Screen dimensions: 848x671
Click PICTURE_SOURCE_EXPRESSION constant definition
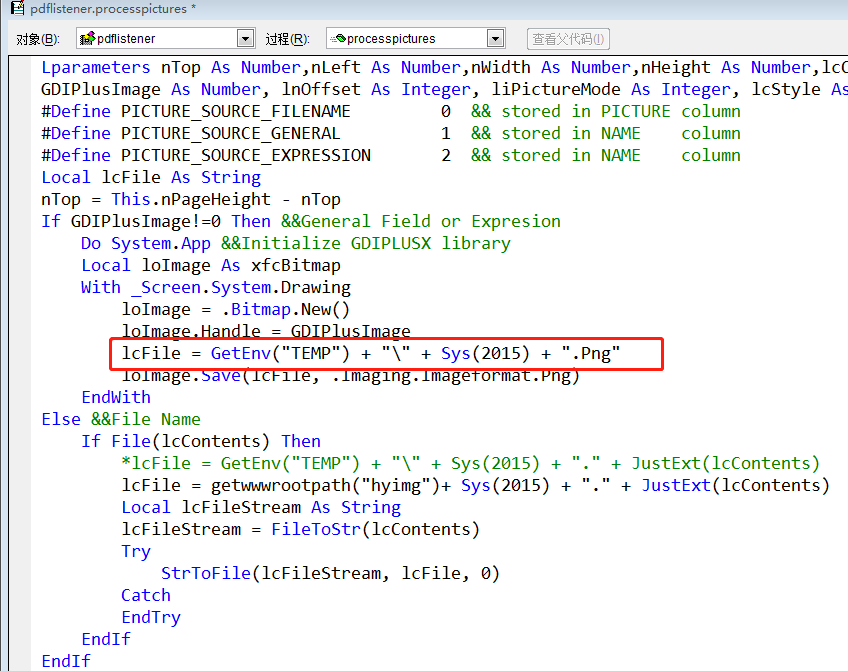tap(246, 156)
